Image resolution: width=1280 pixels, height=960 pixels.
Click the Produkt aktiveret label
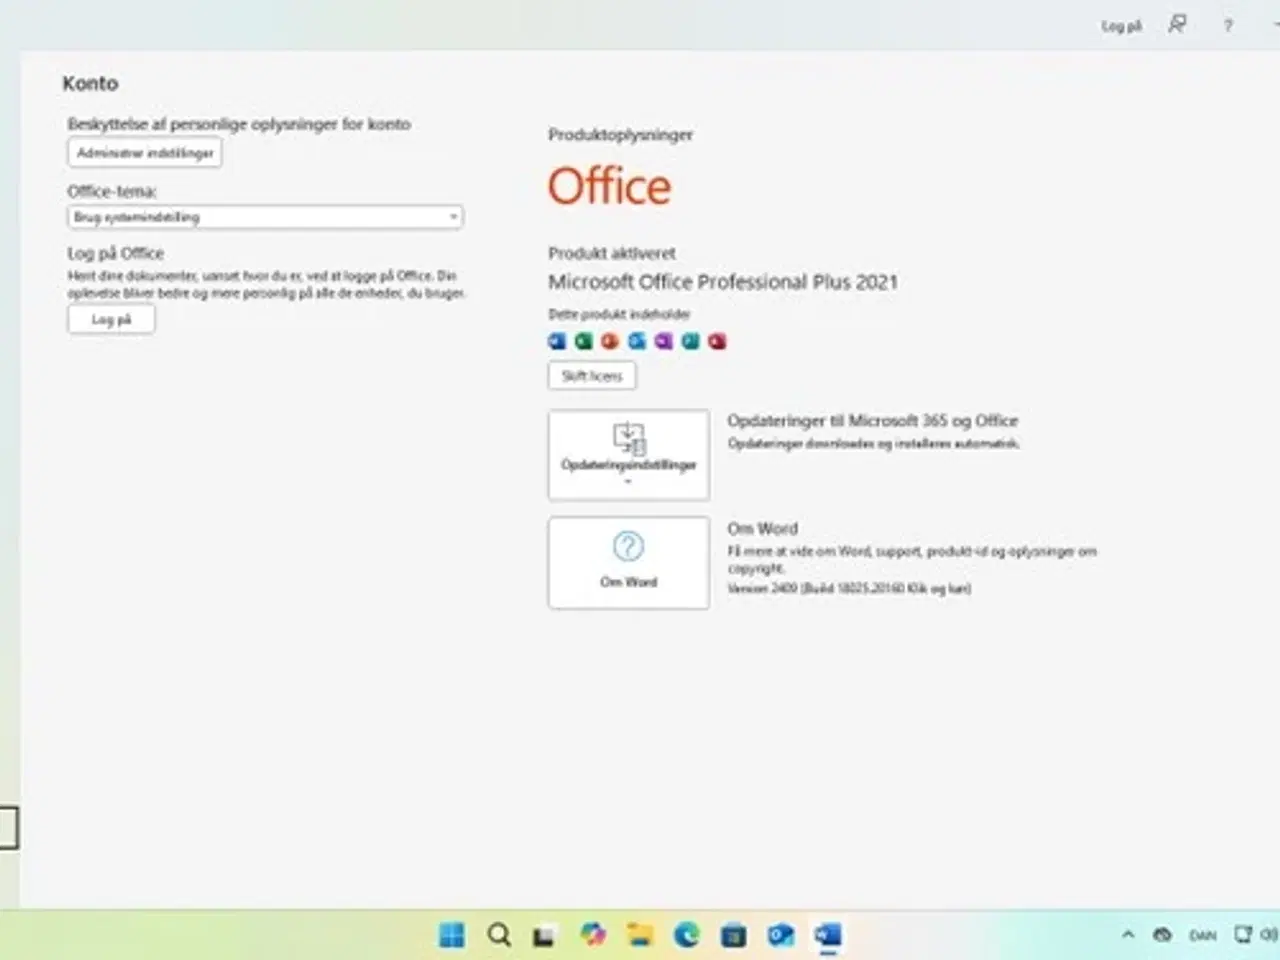click(x=612, y=253)
